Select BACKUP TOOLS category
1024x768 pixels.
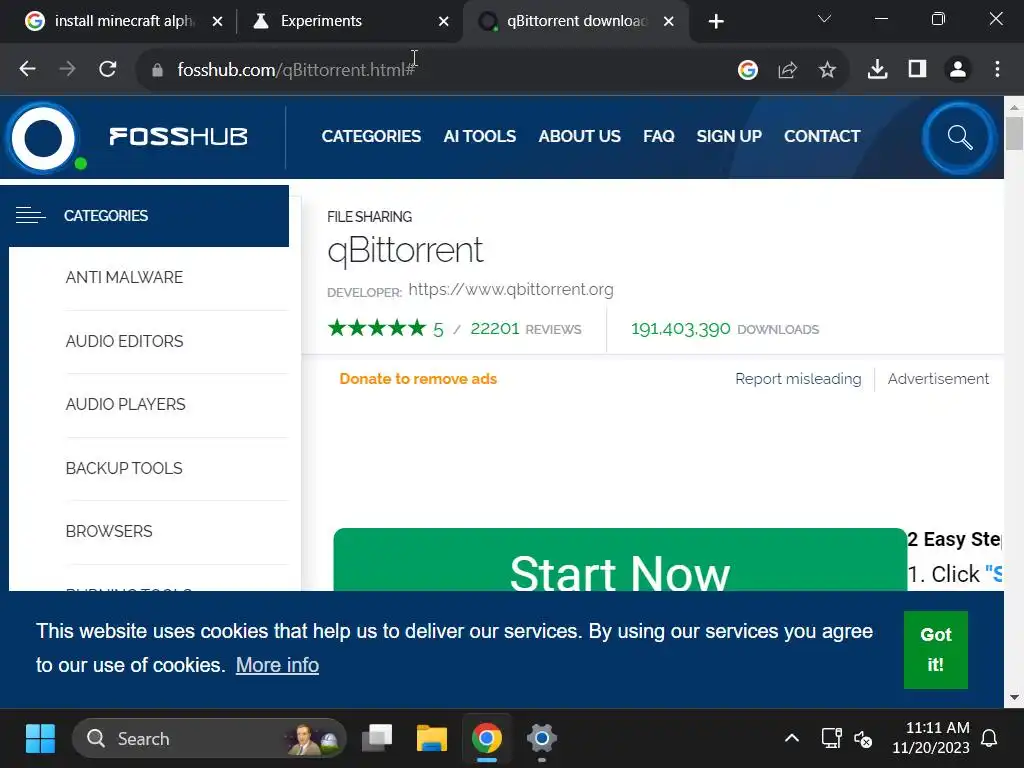[124, 468]
